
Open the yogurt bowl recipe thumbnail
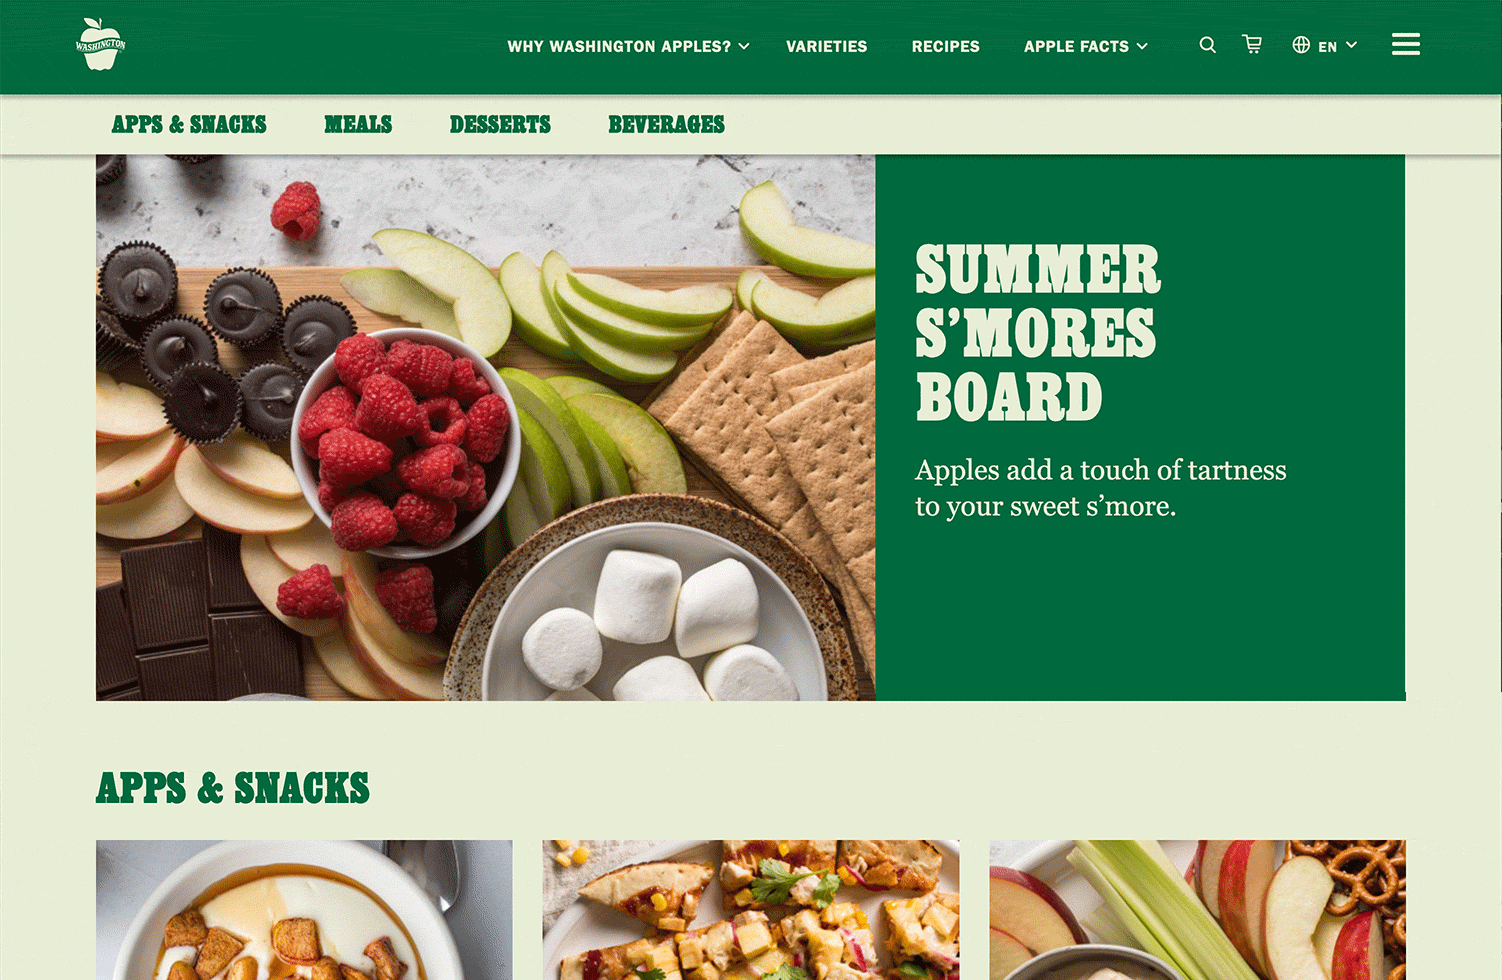[x=304, y=910]
